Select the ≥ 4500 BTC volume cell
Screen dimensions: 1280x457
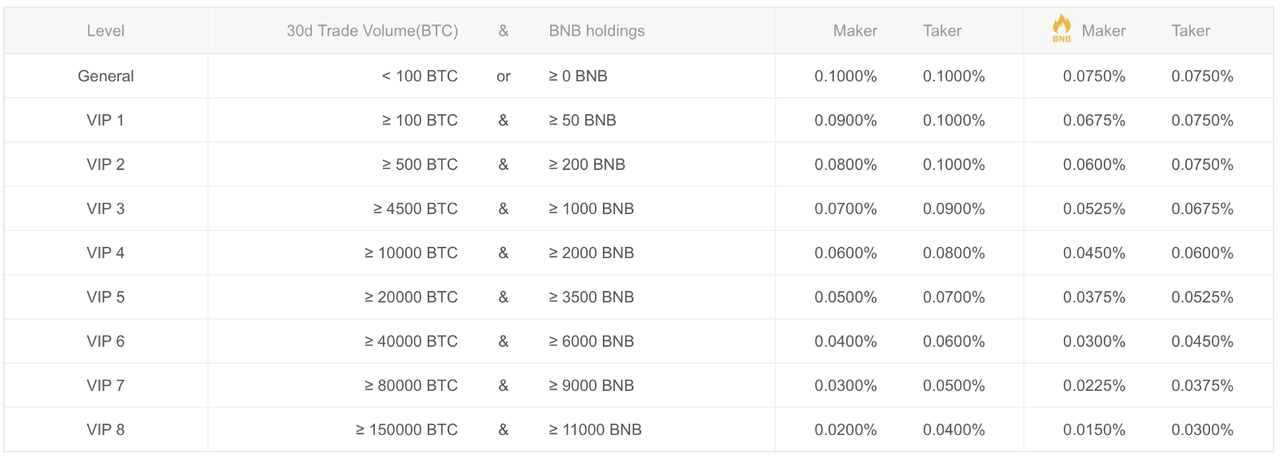(x=415, y=209)
